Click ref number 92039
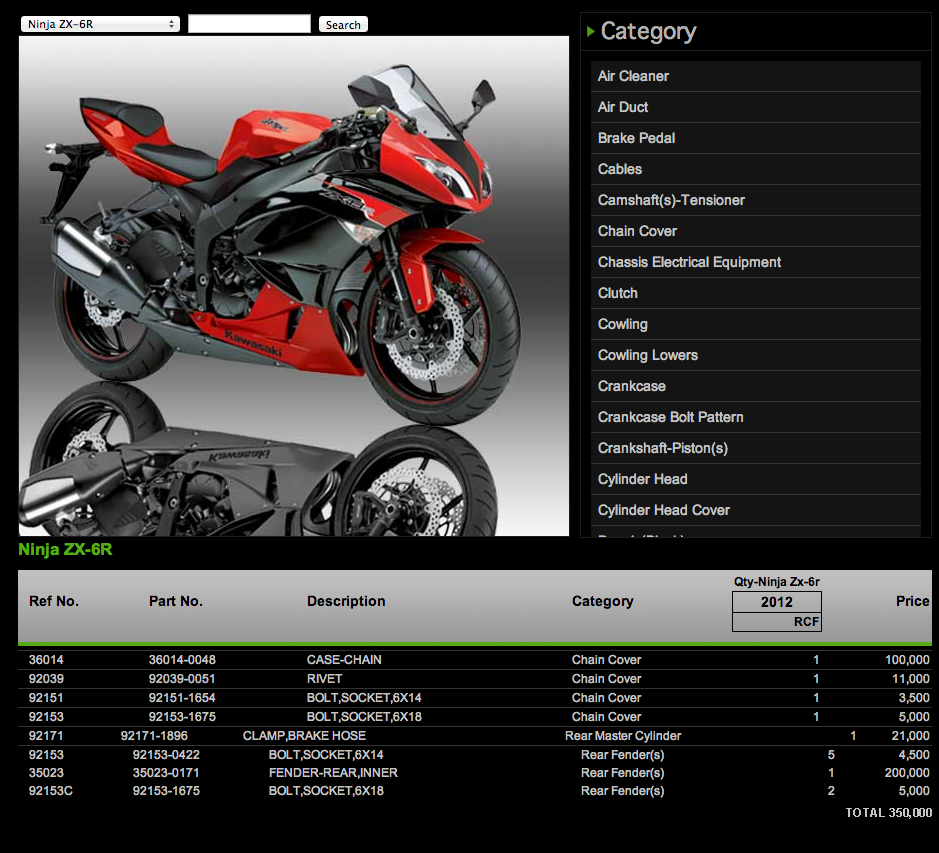This screenshot has height=853, width=939. point(46,679)
